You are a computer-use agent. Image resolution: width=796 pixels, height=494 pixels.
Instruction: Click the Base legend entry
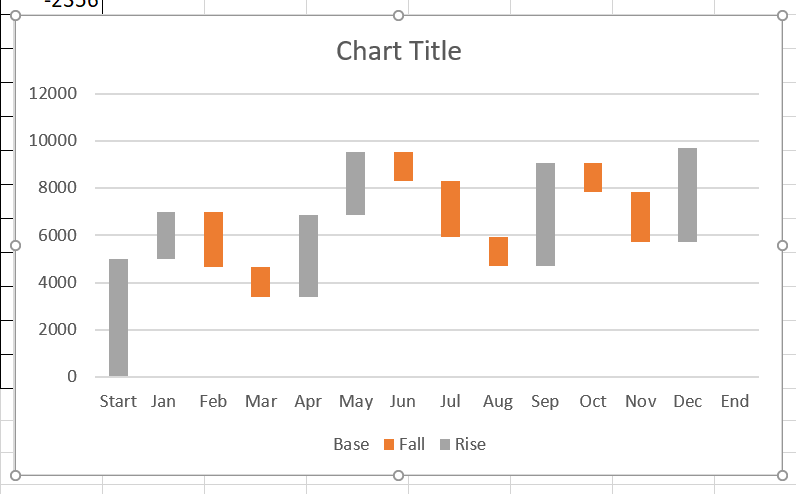[x=350, y=444]
